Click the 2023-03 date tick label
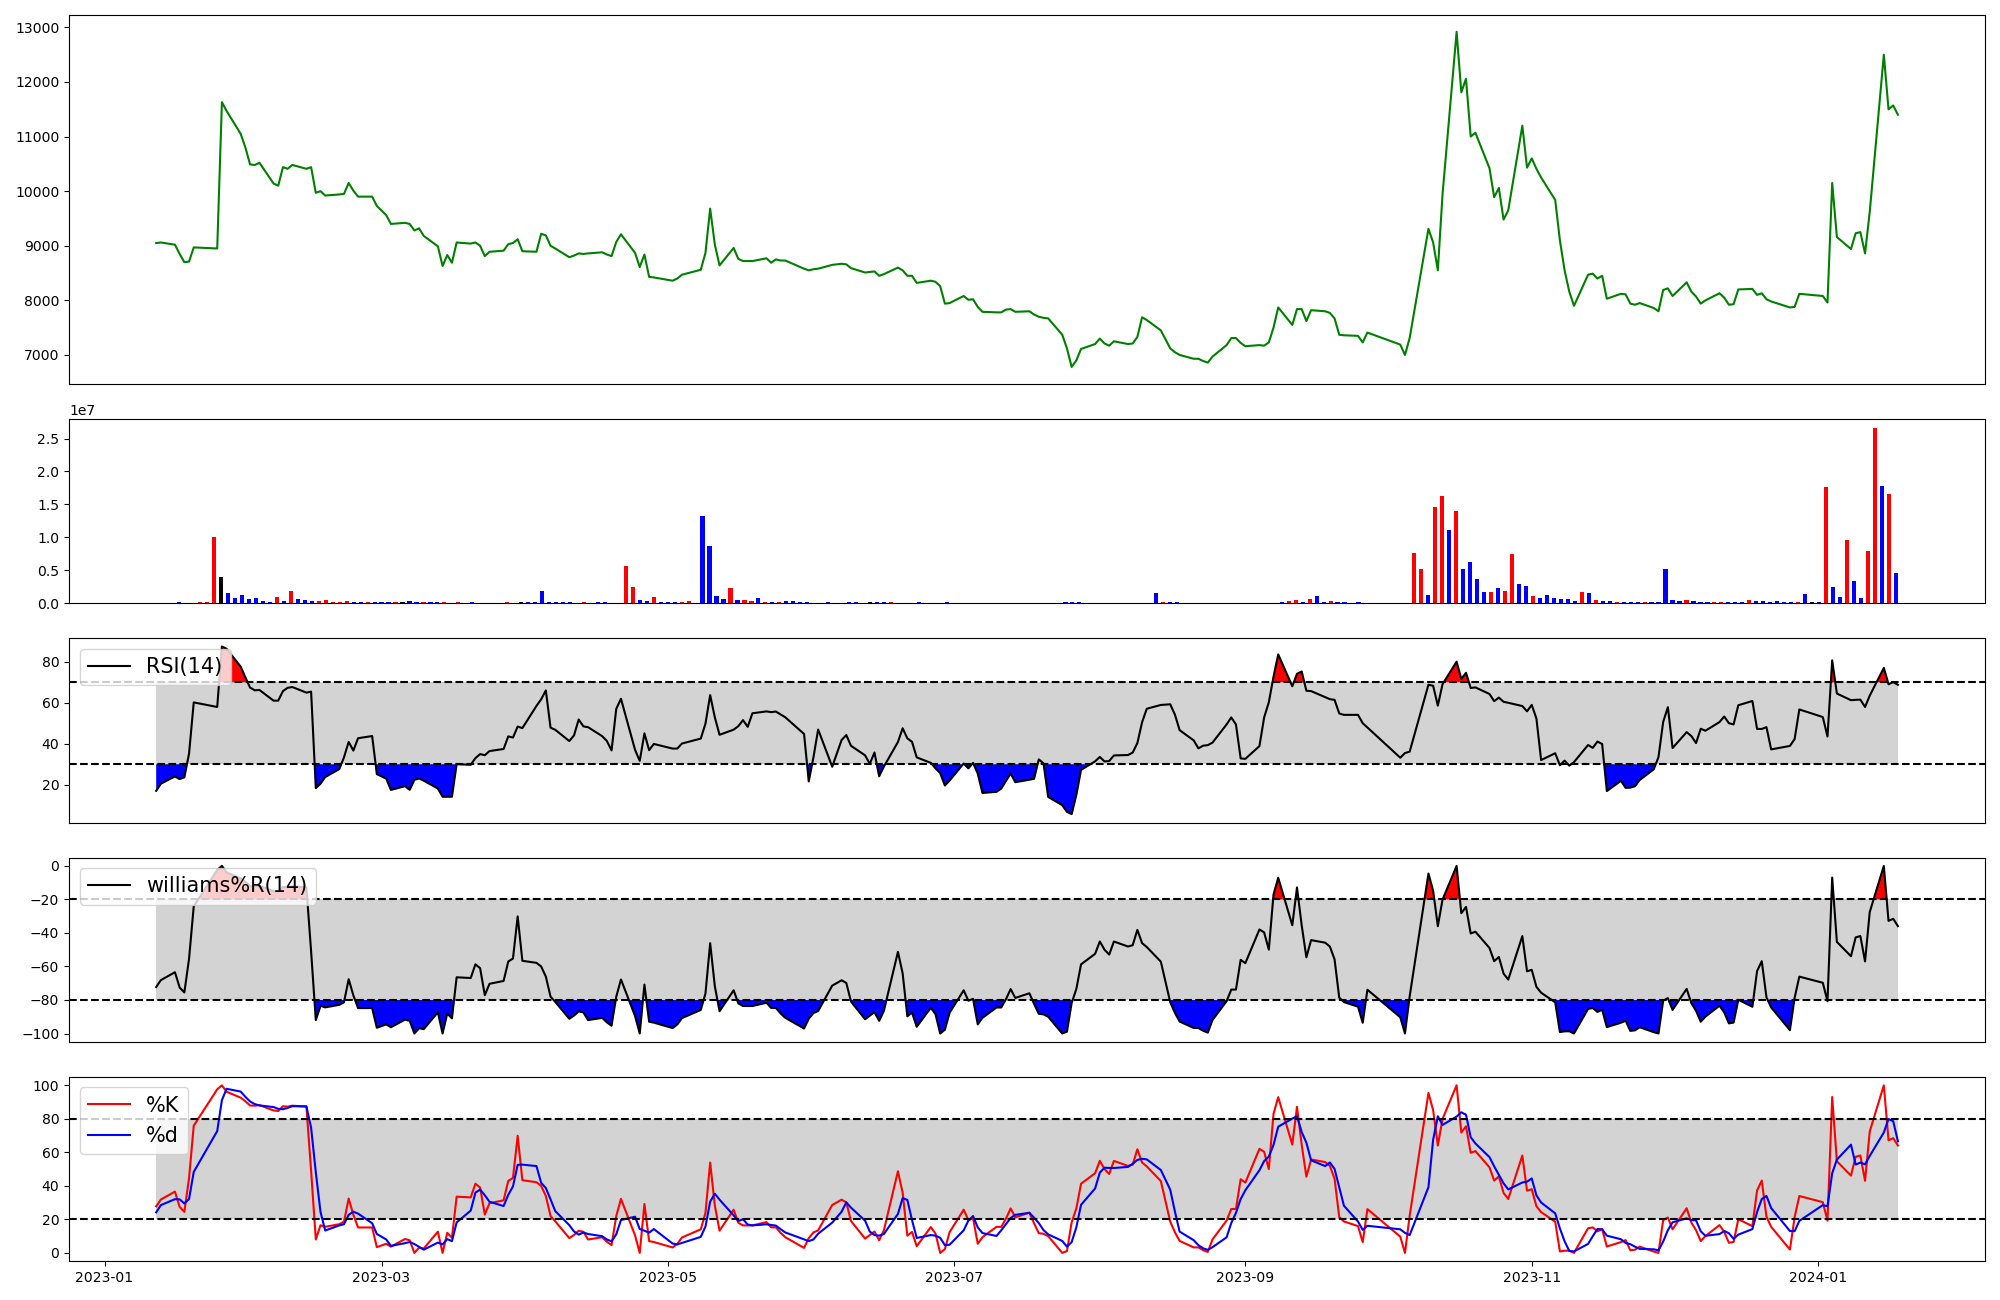Viewport: 2000px width, 1300px height. (382, 1277)
